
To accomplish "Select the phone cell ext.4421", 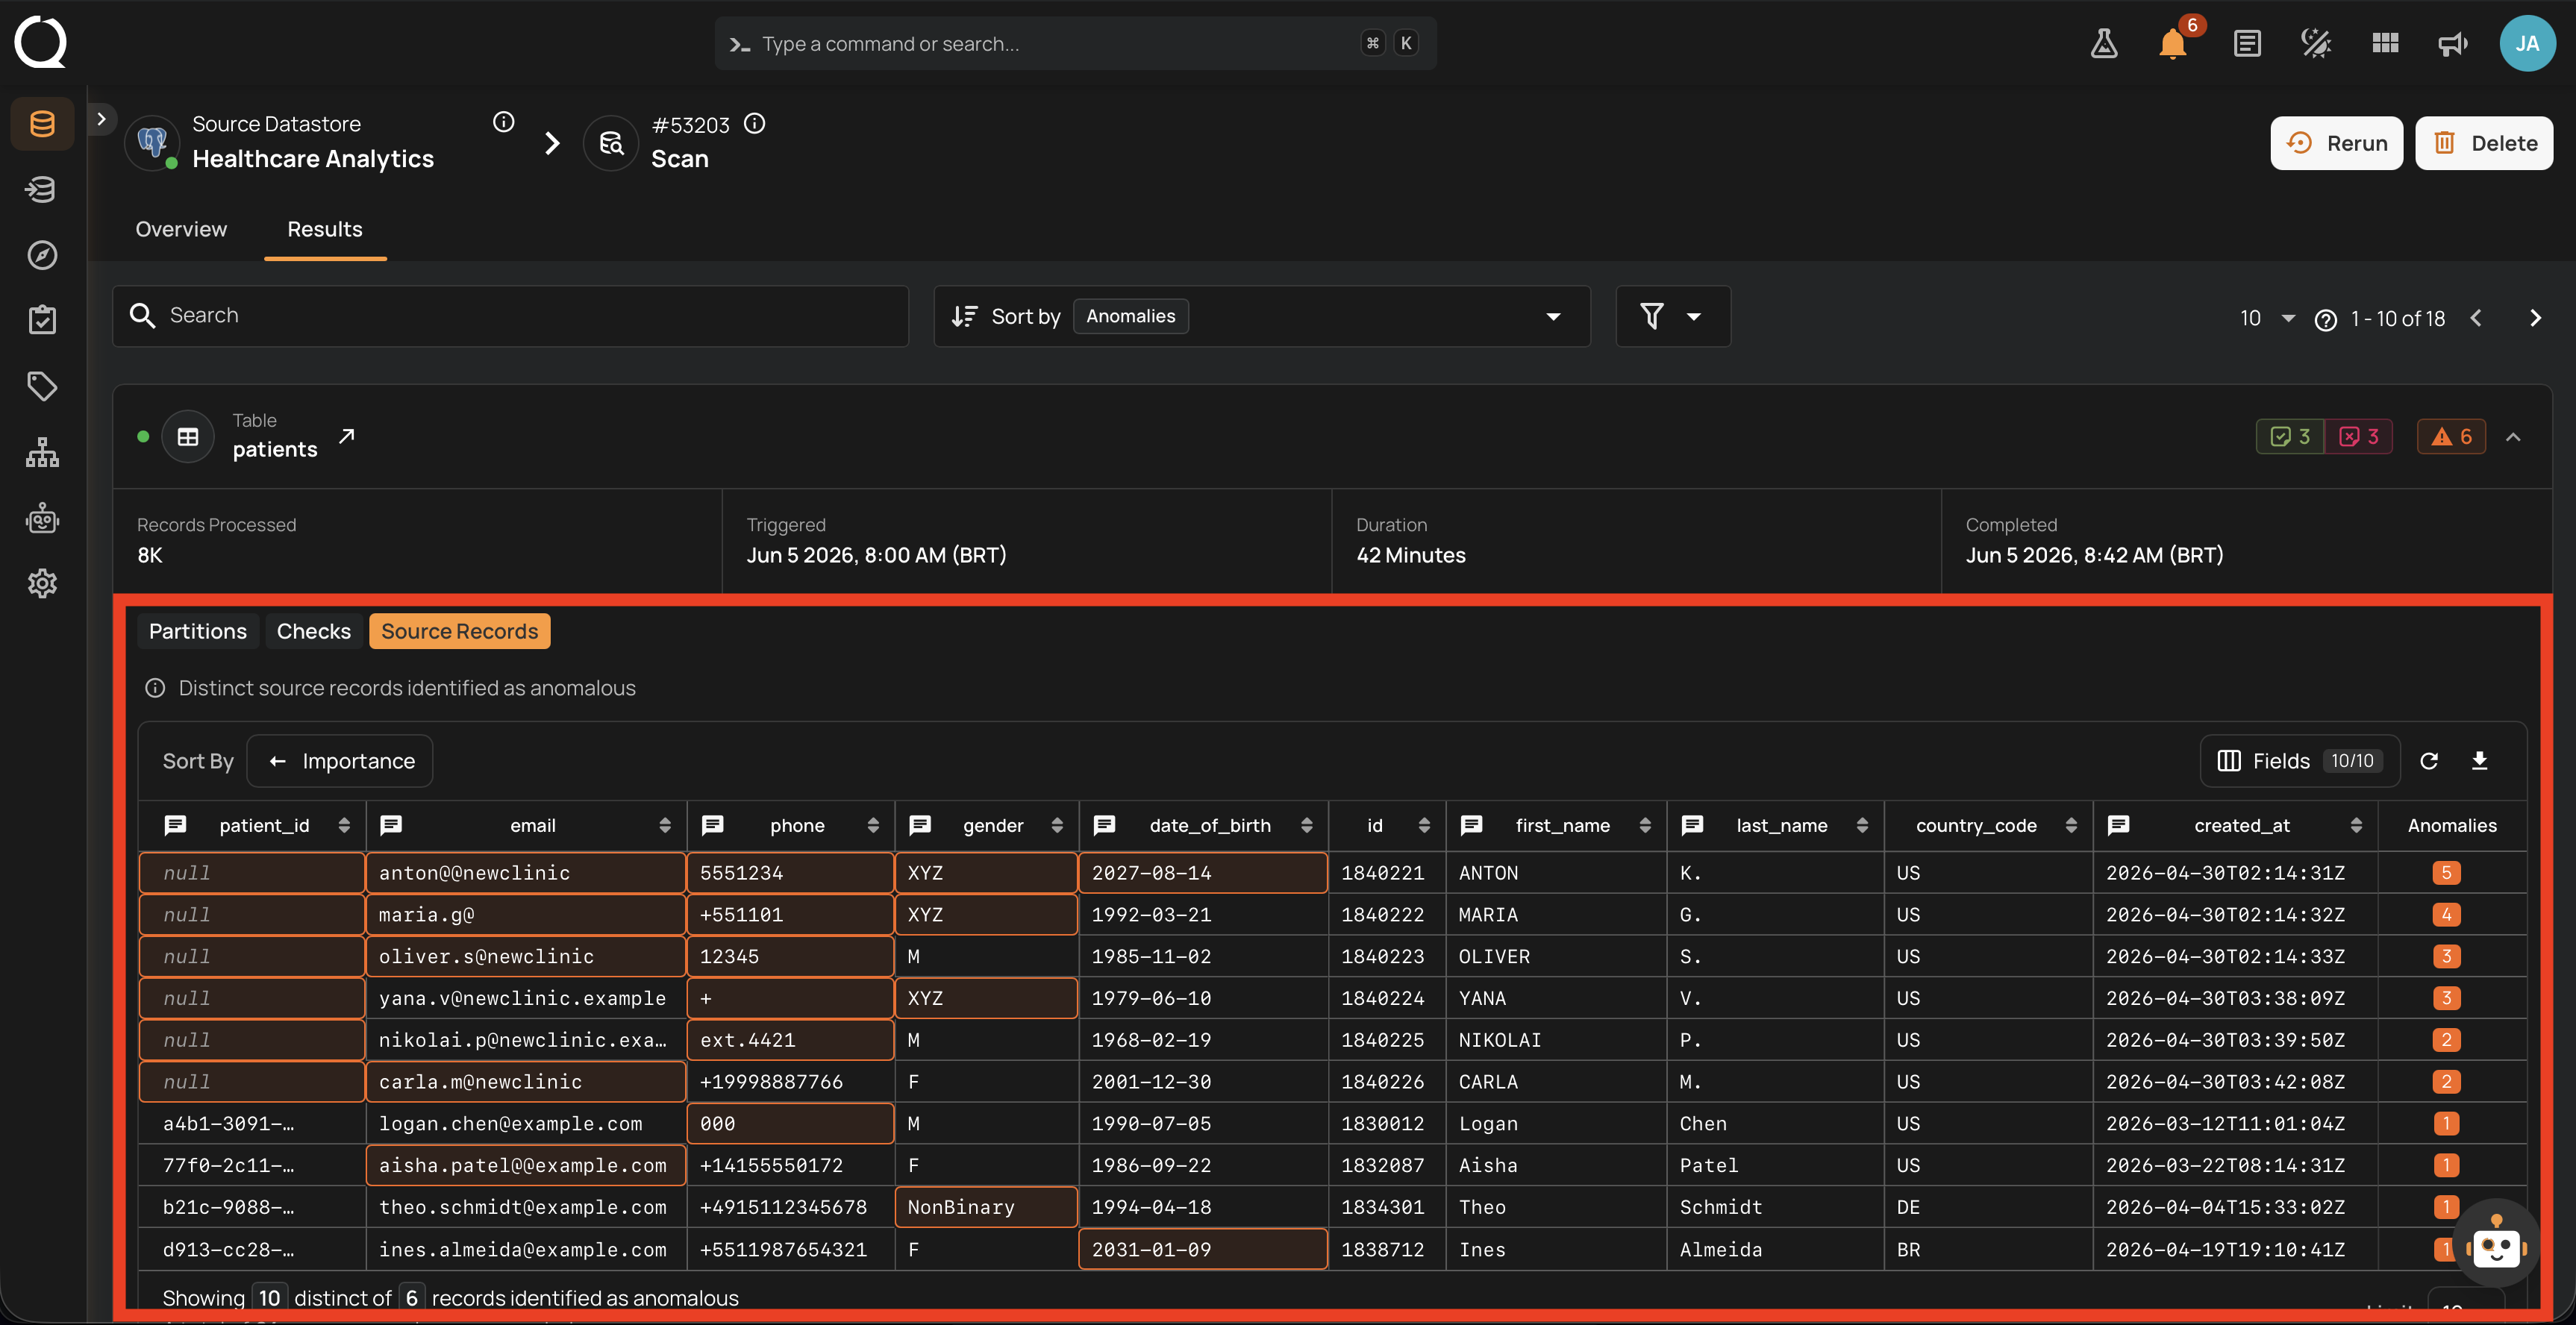I will (790, 1040).
